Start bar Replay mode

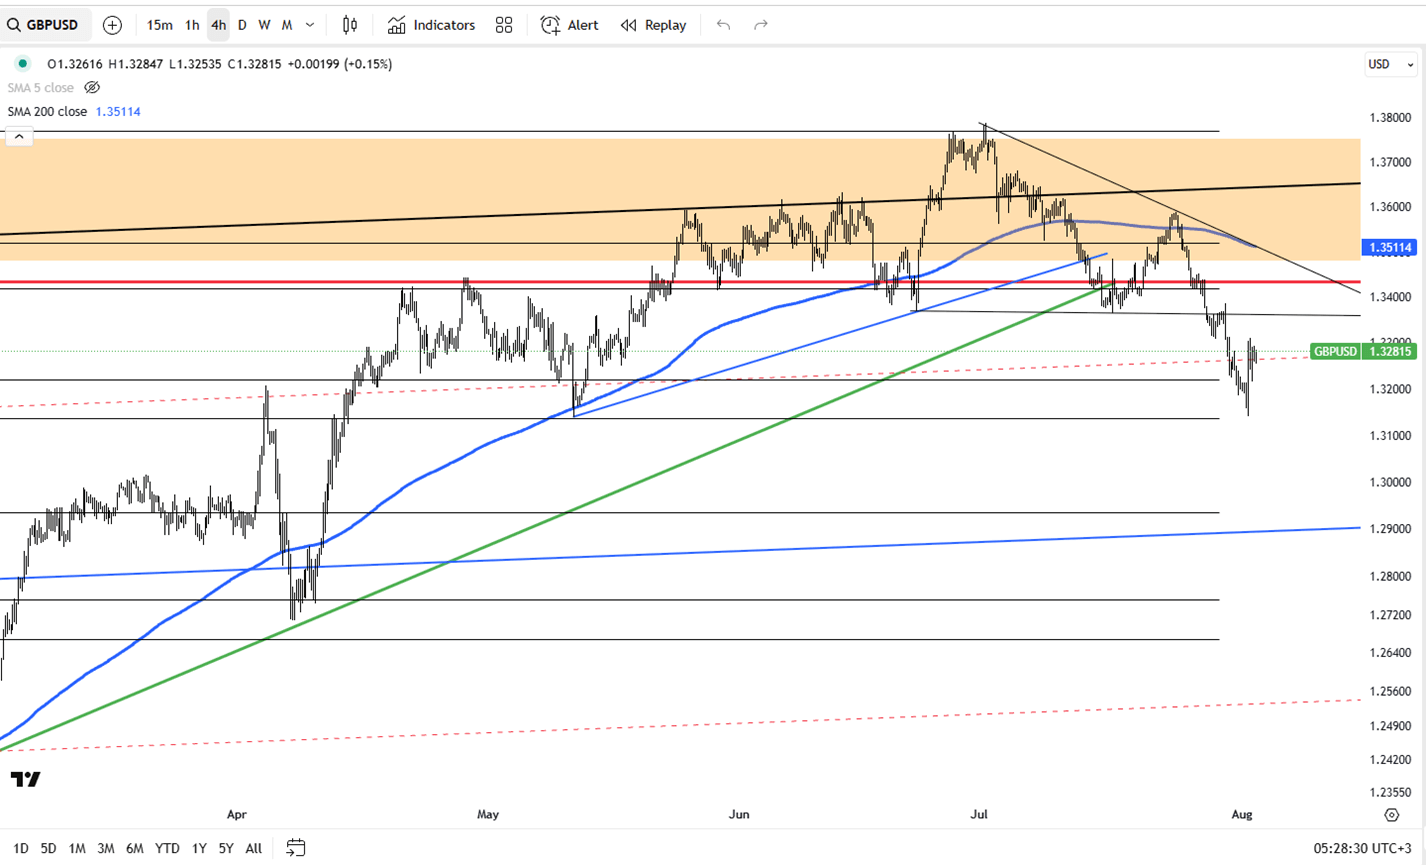point(653,25)
